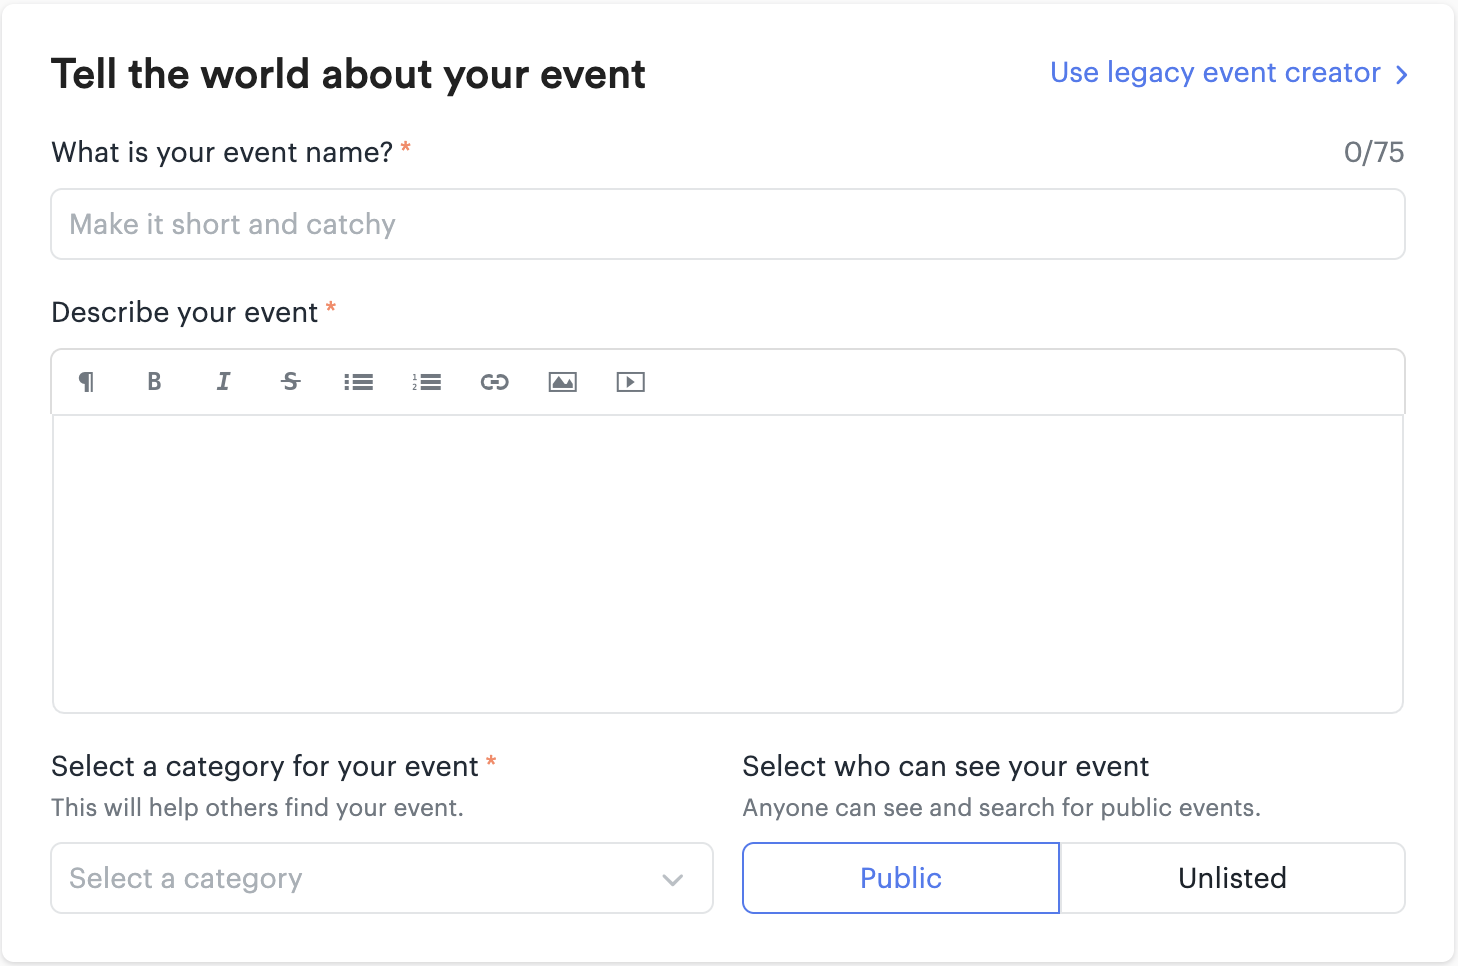Viewport: 1458px width, 966px height.
Task: Set event visibility to Public
Action: pos(900,878)
